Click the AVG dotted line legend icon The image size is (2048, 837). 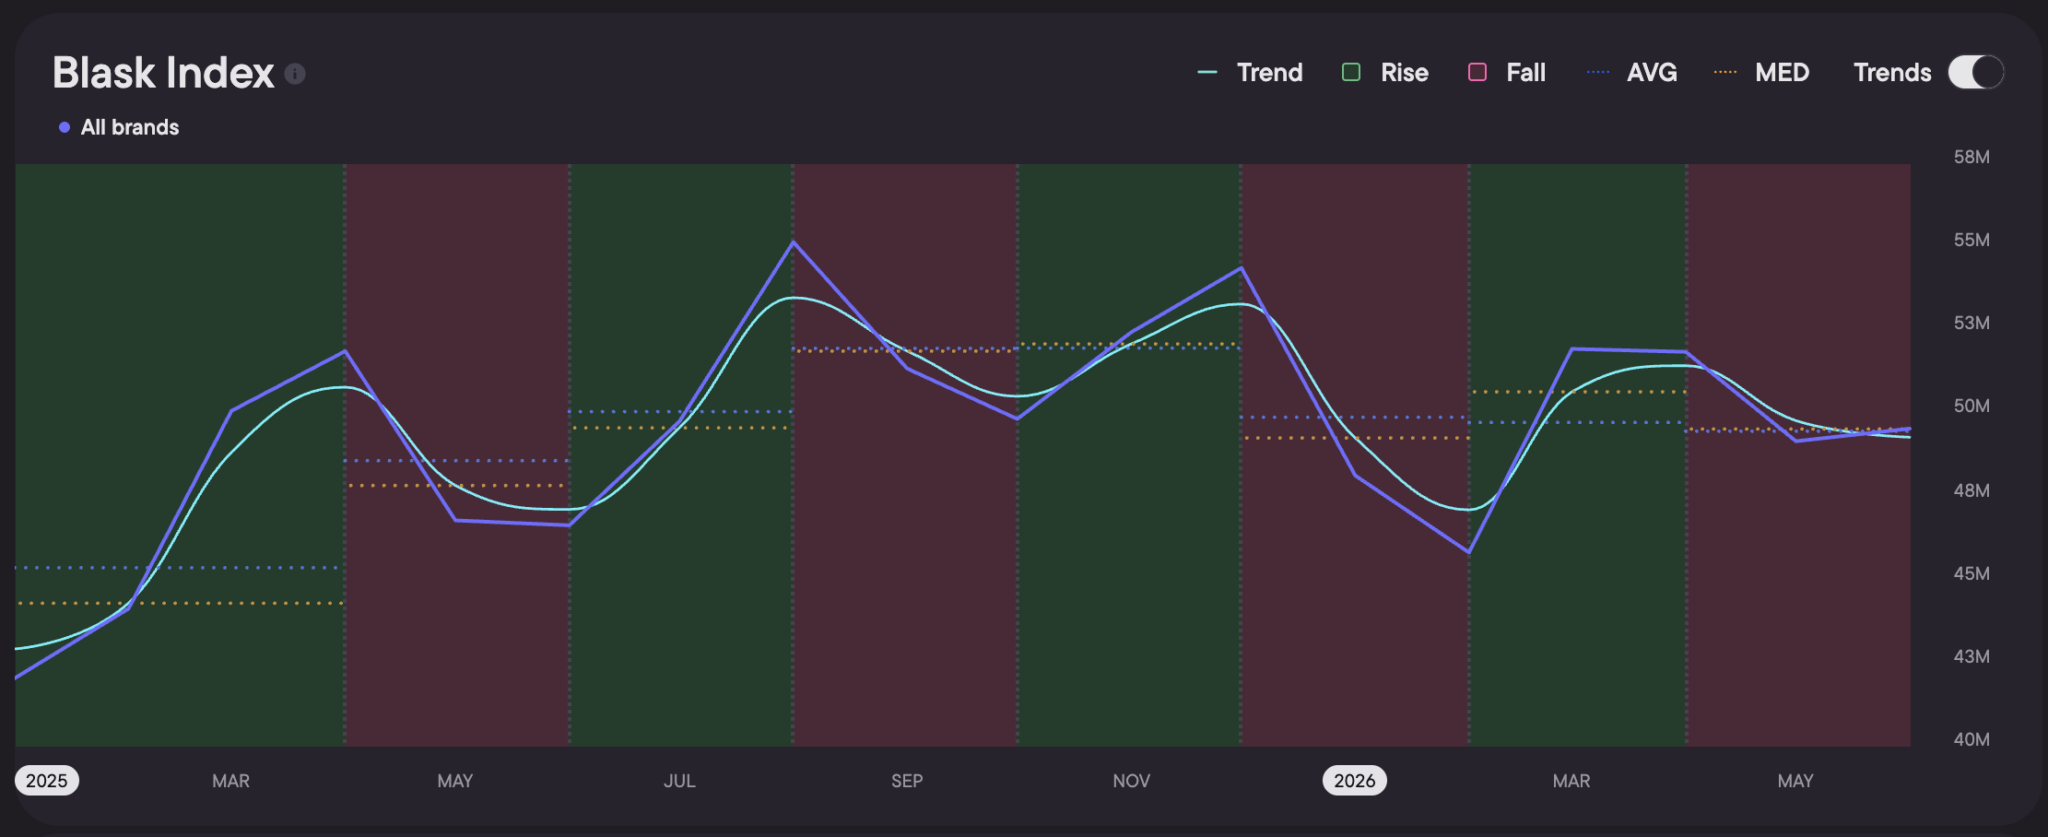coord(1598,72)
